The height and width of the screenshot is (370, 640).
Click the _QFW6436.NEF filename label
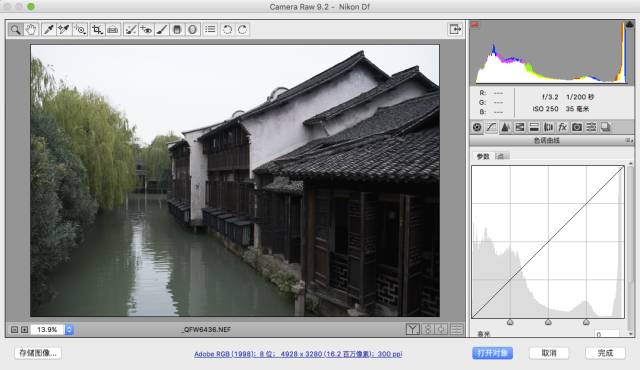click(206, 329)
